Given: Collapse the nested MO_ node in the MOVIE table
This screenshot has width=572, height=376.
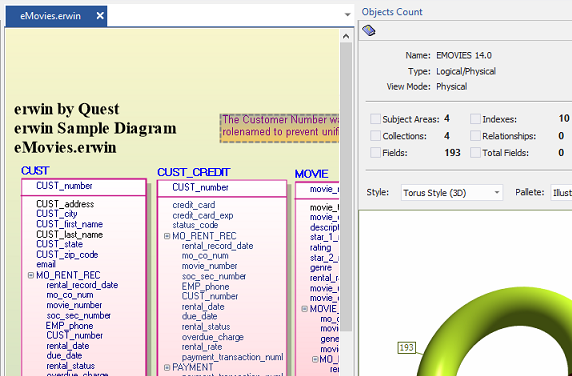Looking at the screenshot, I should click(x=315, y=360).
